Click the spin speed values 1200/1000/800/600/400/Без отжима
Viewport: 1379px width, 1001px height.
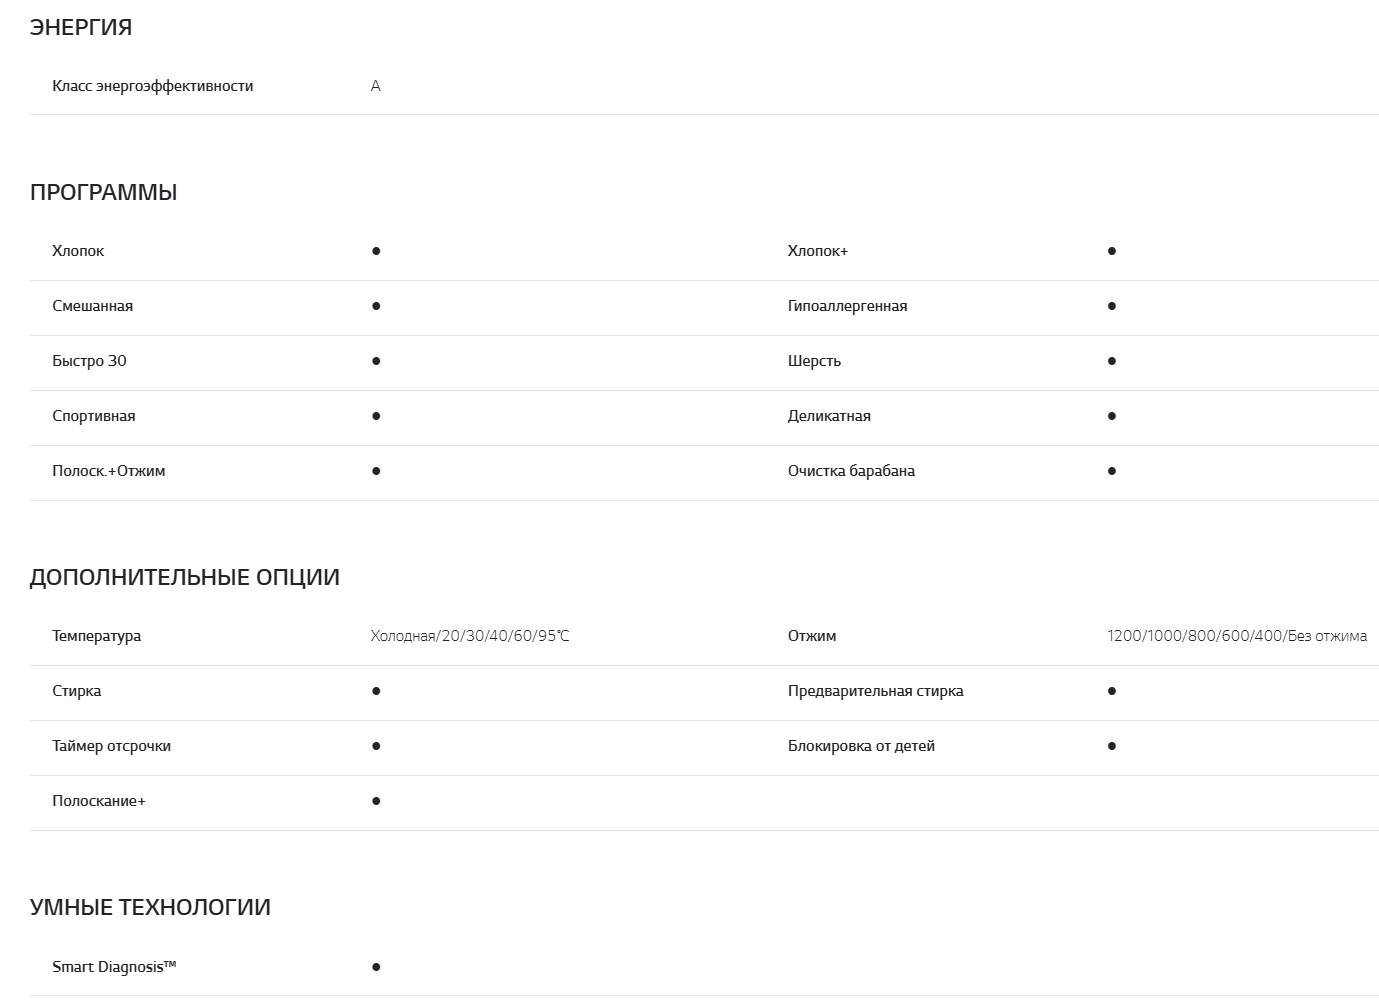pos(1237,636)
